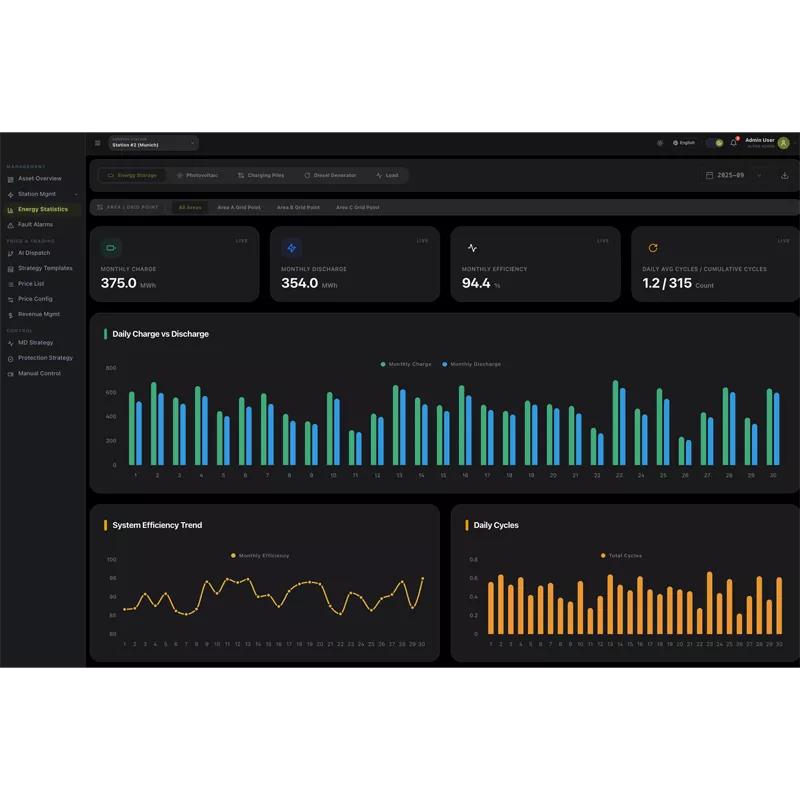Screen dimensions: 800x800
Task: Open notifications via the bell icon
Action: point(733,142)
